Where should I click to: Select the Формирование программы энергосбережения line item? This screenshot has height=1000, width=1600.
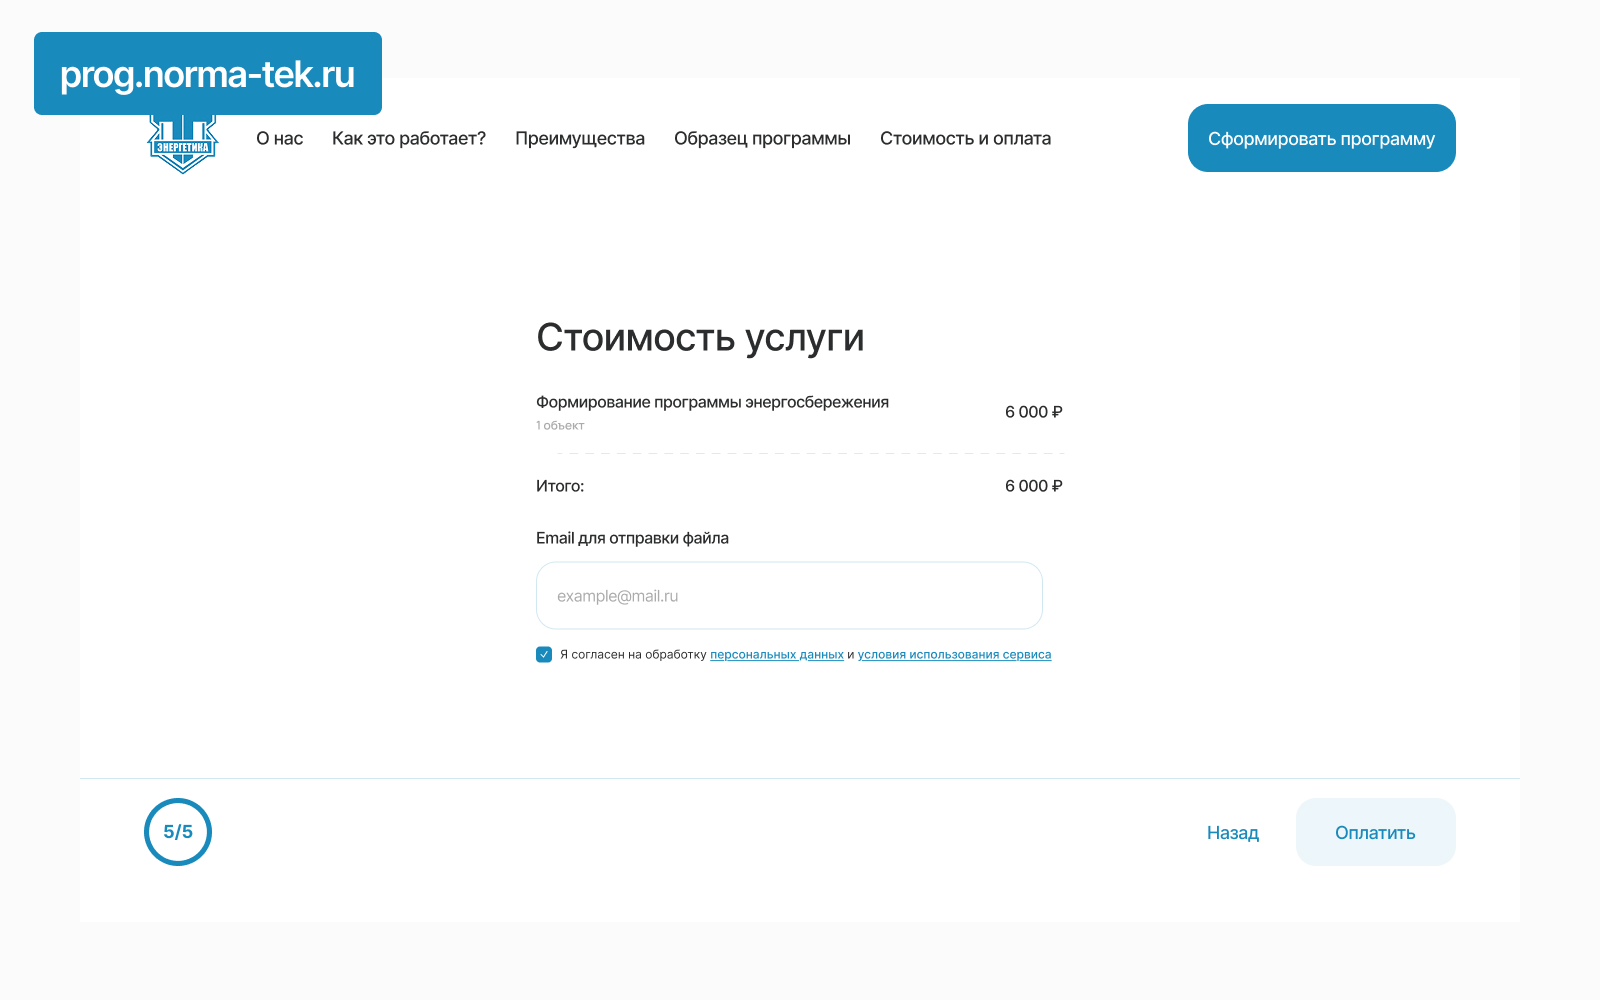point(711,402)
